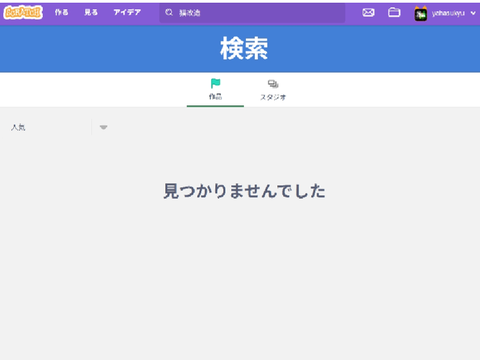Open the Scratch logo home link
The height and width of the screenshot is (360, 480).
click(23, 13)
